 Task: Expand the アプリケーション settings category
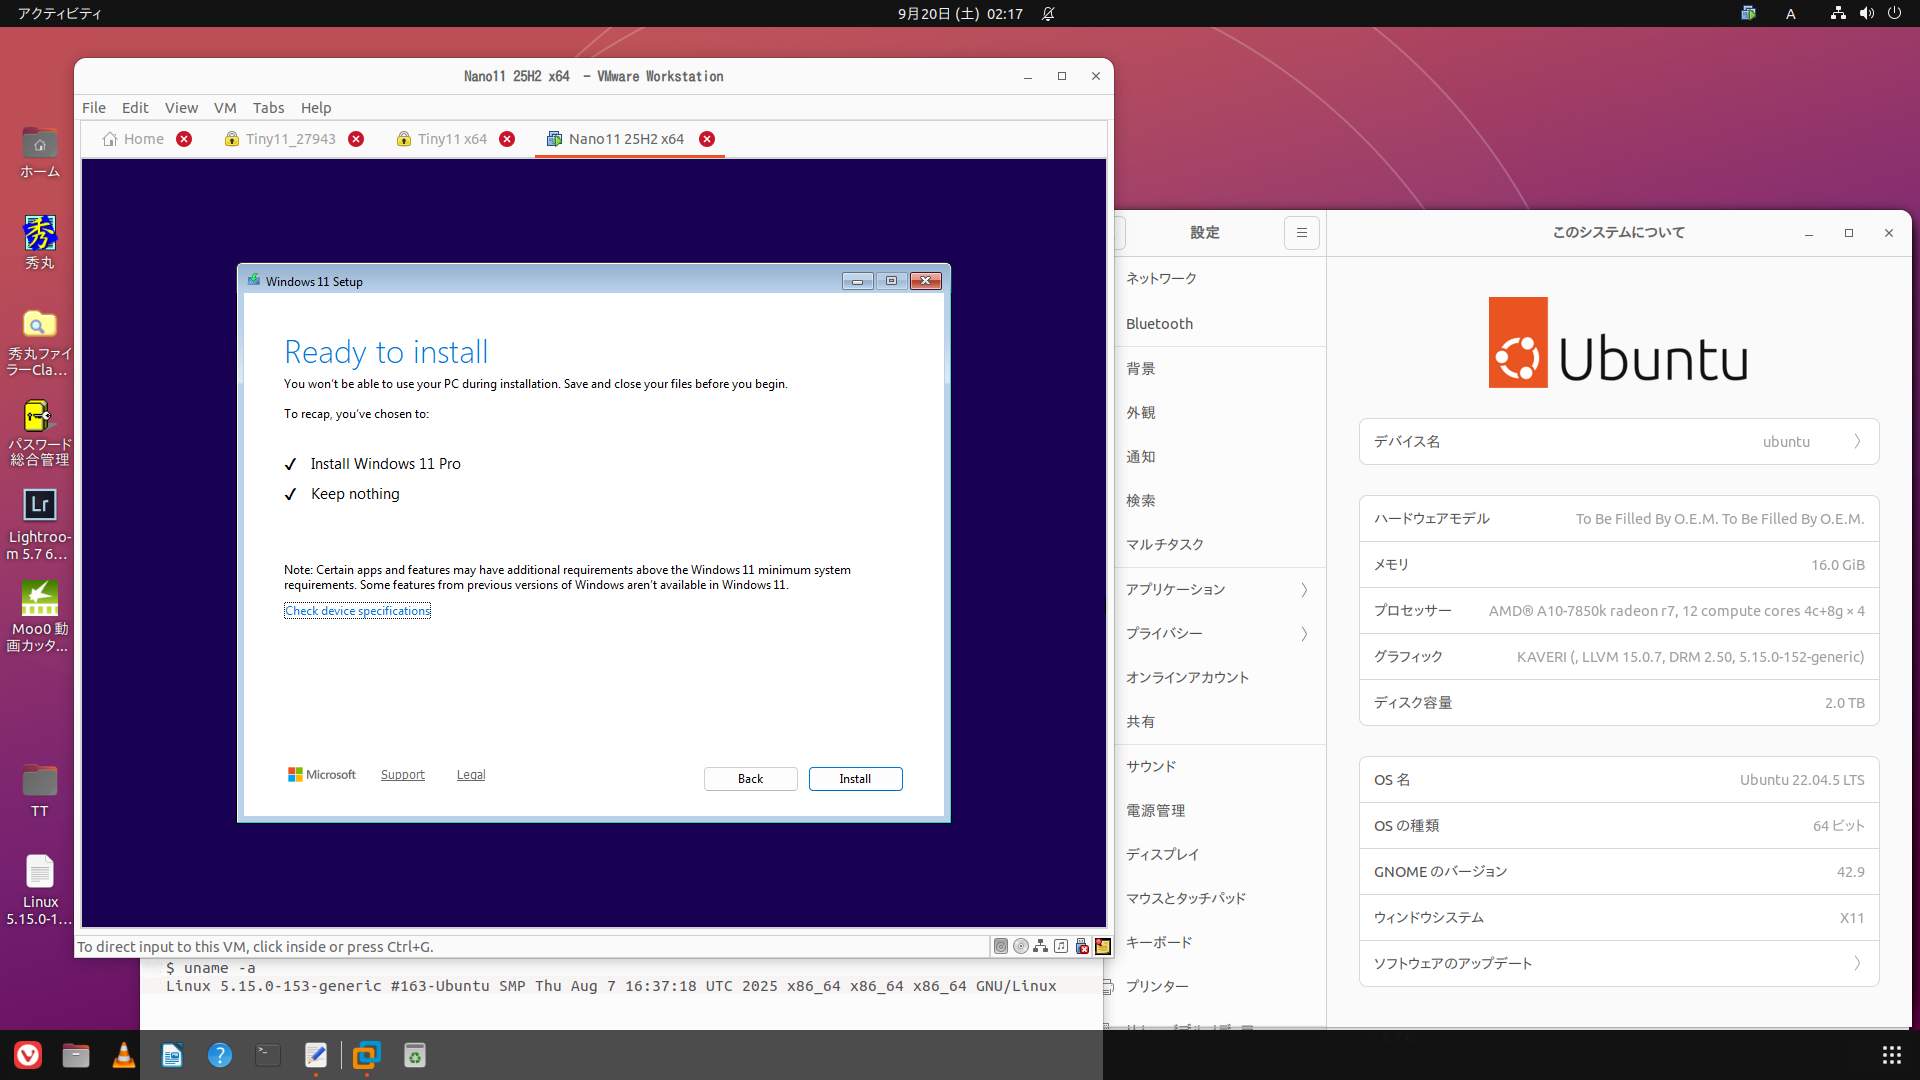coord(1220,590)
